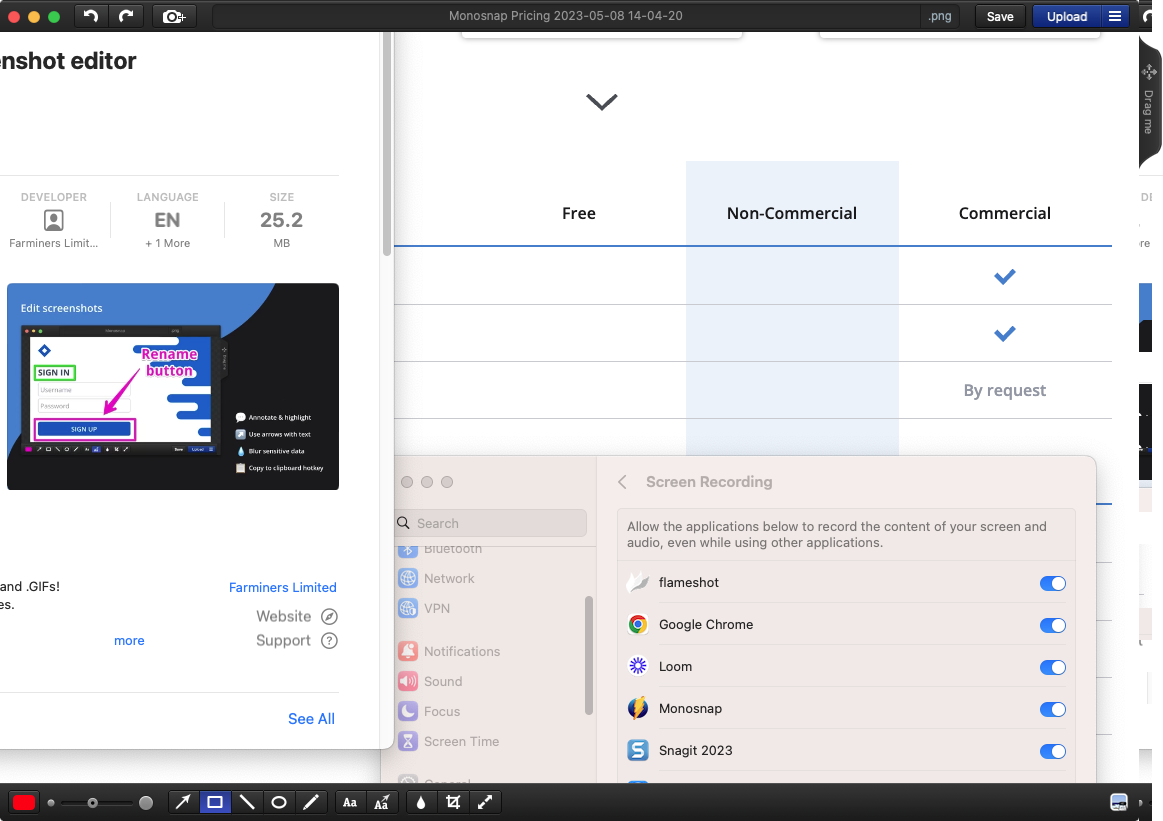Select the Line drawing tool
1163x821 pixels.
coord(247,802)
